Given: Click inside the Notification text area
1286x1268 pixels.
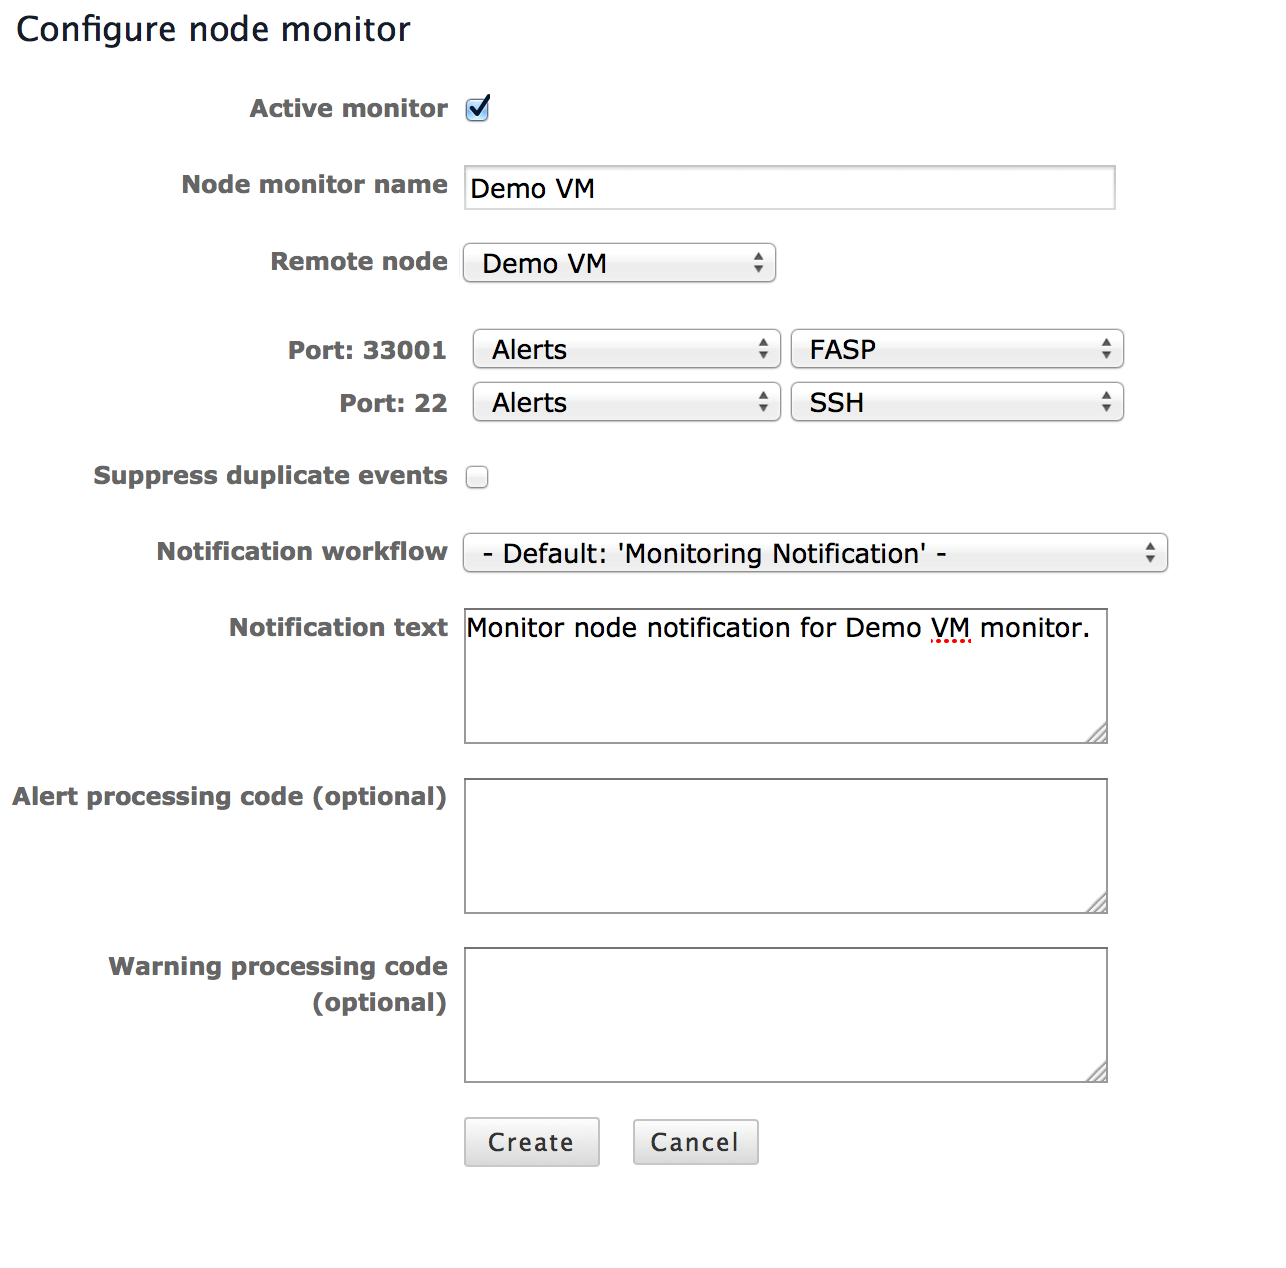Looking at the screenshot, I should [785, 685].
